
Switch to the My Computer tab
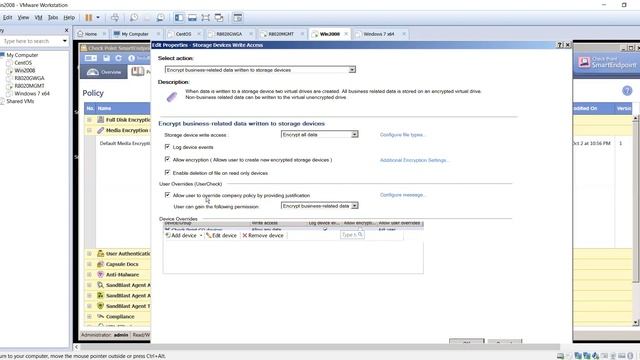point(135,34)
